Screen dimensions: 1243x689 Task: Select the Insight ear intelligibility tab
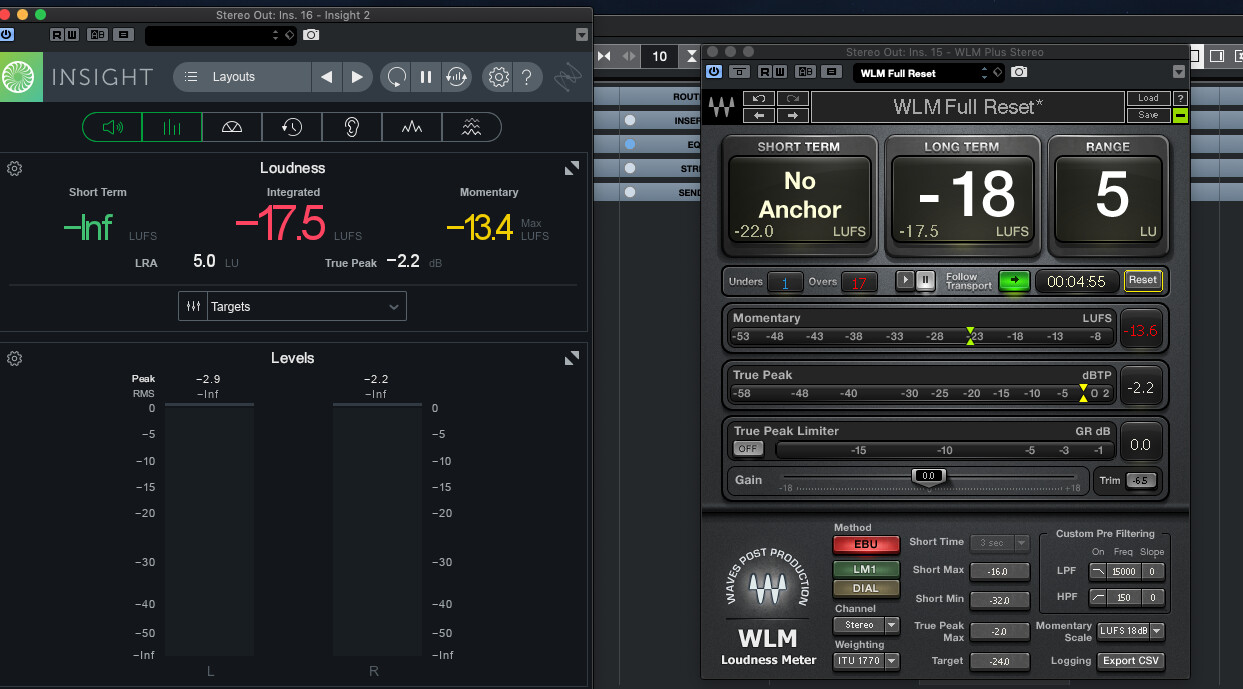[x=352, y=127]
